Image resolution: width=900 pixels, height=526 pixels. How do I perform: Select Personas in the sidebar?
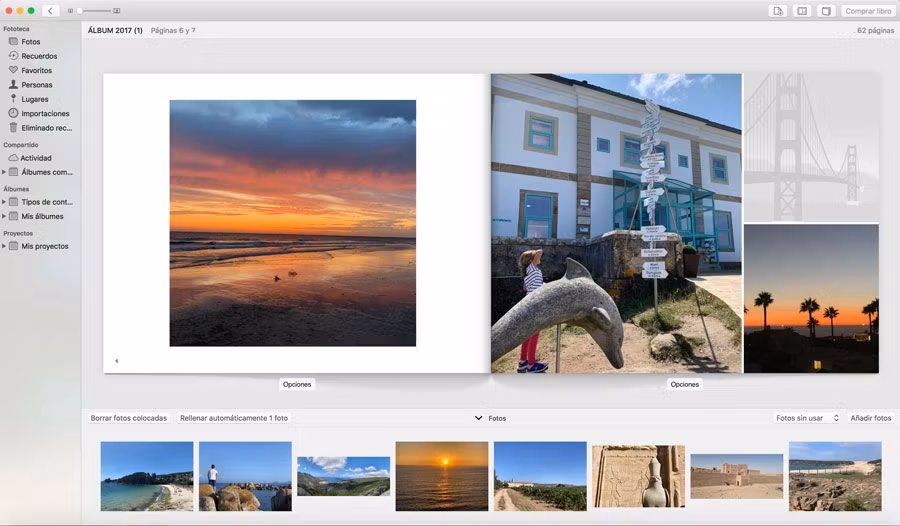(36, 85)
